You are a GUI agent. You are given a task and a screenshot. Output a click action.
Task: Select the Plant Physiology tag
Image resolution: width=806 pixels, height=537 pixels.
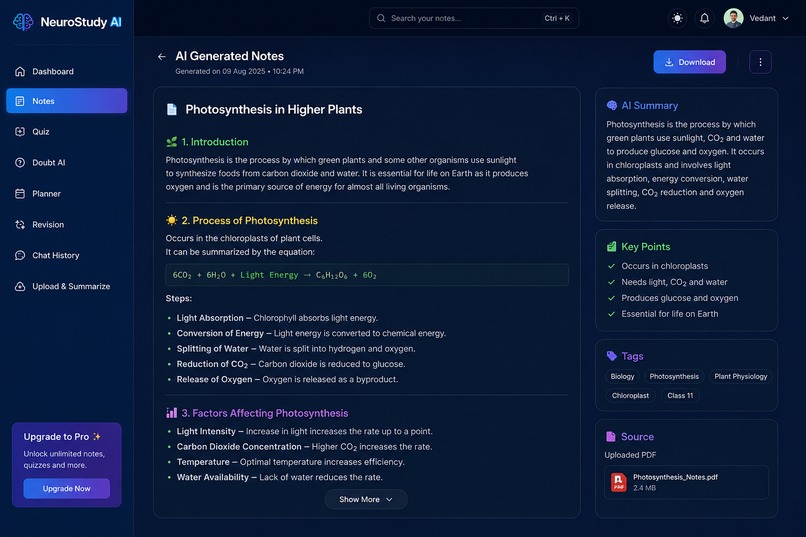(x=741, y=377)
